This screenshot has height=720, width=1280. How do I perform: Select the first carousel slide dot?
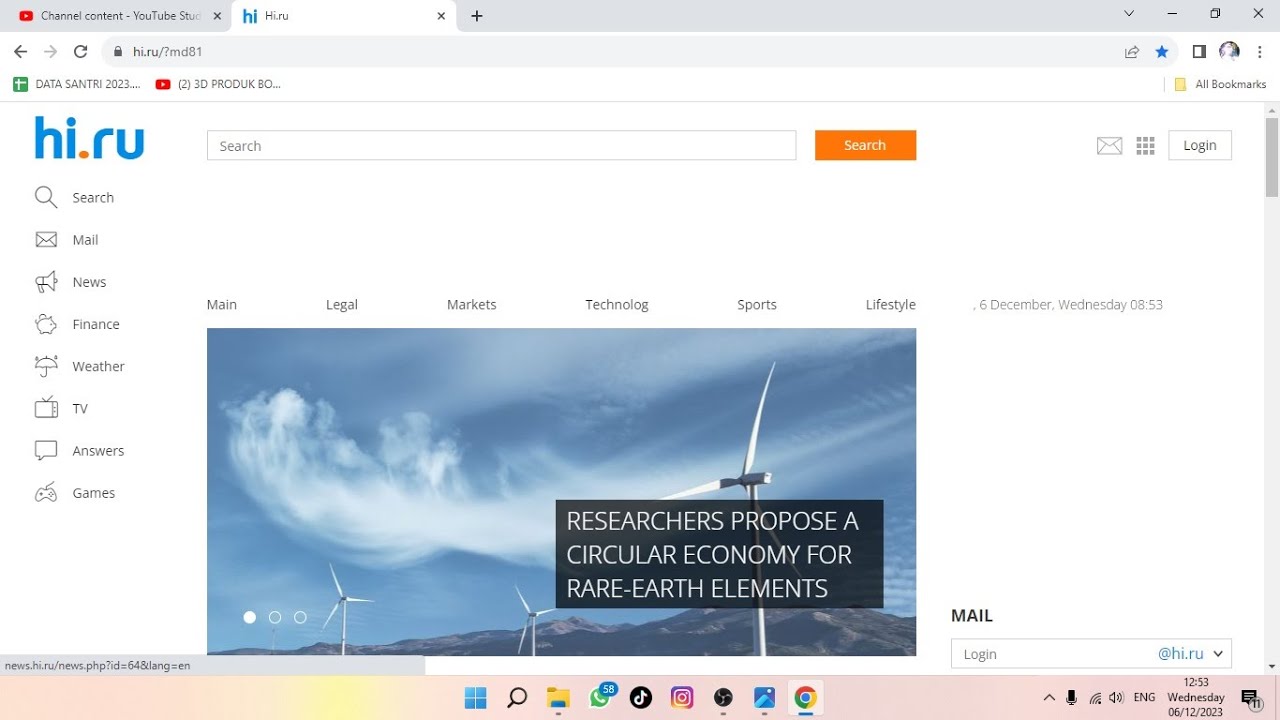[250, 617]
